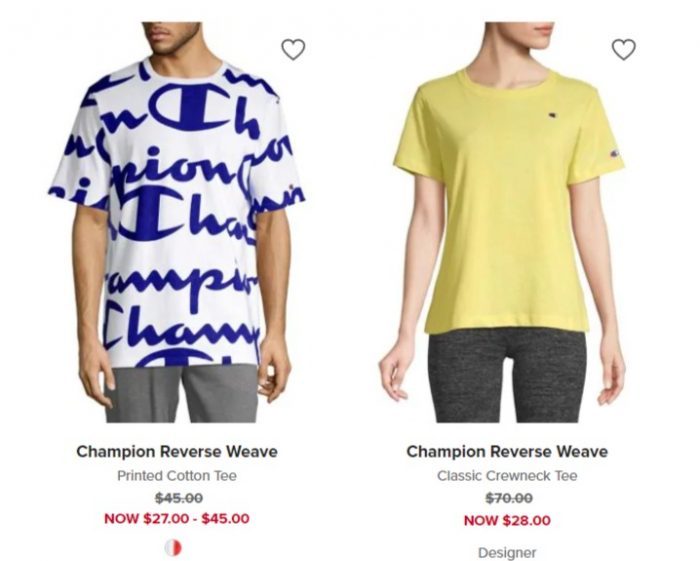
Task: Open the blue Champion printed tee image
Action: click(177, 222)
